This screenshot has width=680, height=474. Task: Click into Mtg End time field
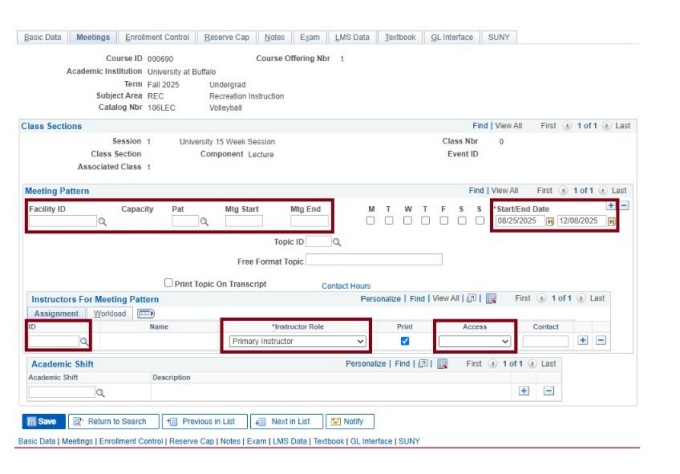[309, 221]
